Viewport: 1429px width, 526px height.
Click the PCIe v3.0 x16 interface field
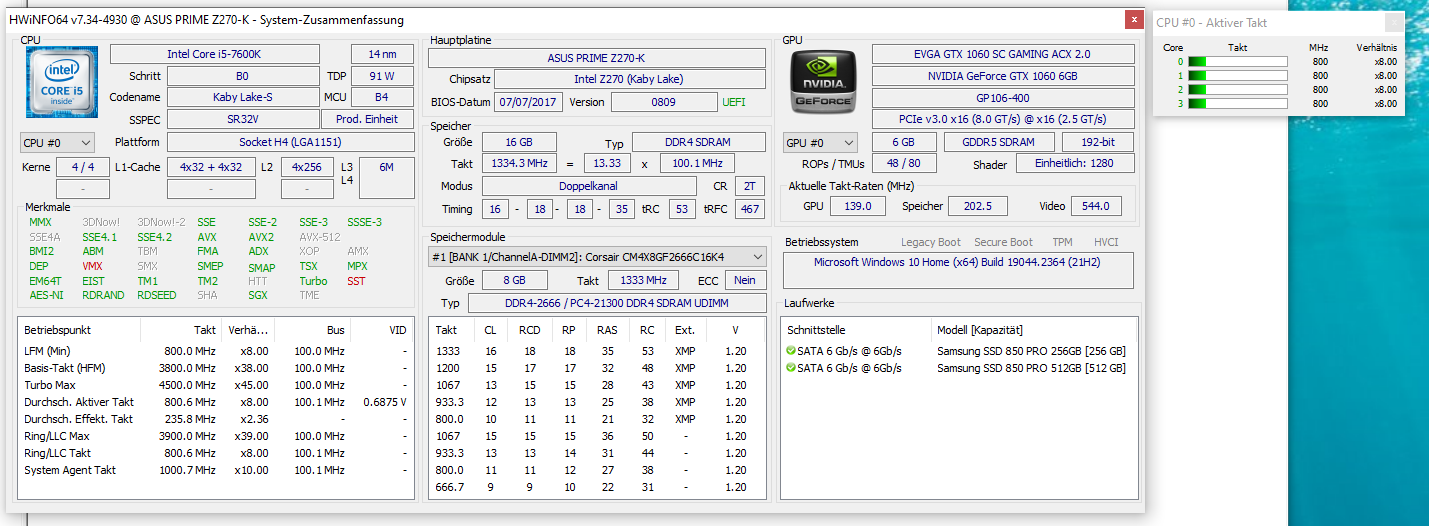click(x=1003, y=119)
